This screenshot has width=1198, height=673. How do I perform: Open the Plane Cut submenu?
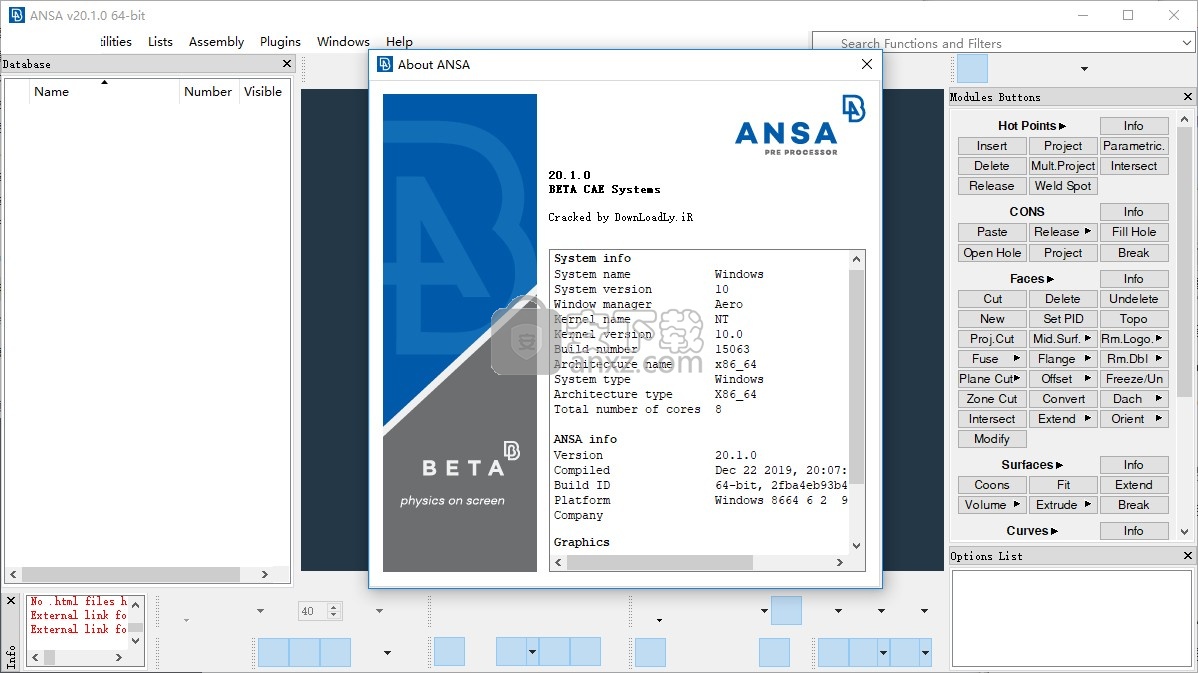992,378
